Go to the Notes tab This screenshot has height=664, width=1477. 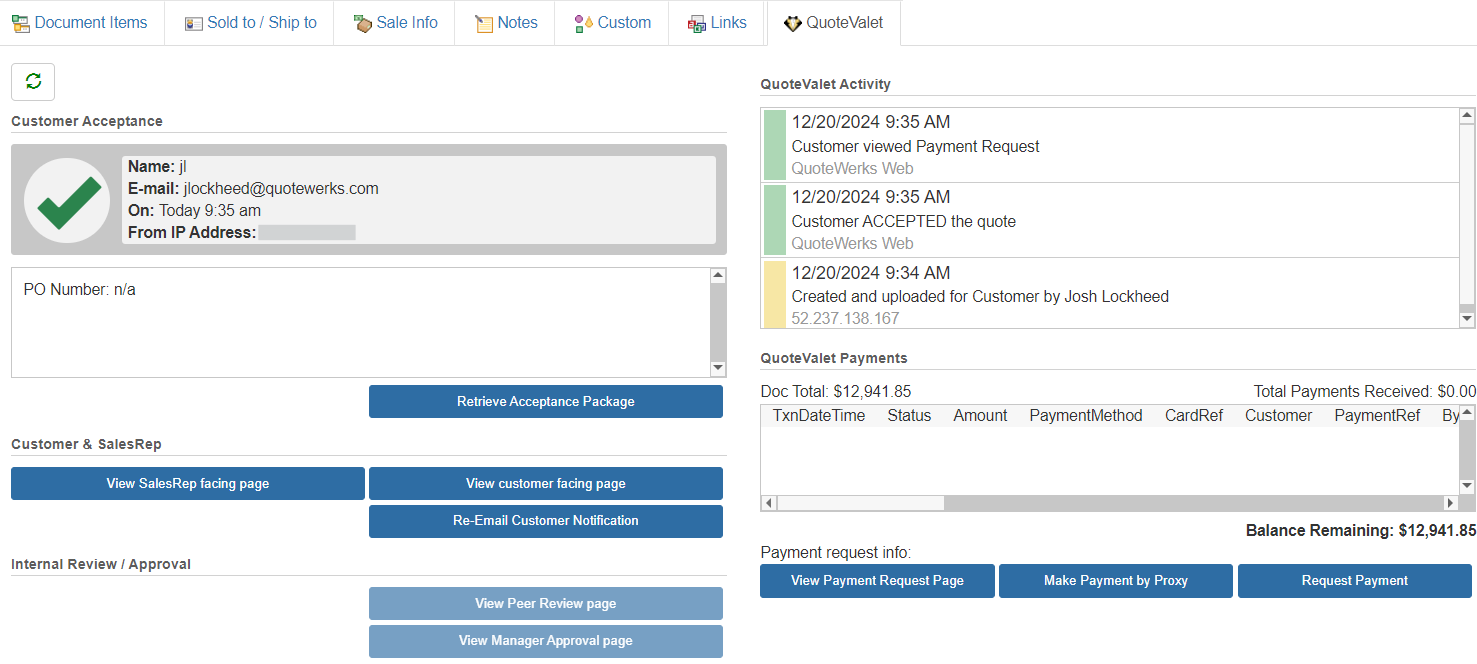506,23
